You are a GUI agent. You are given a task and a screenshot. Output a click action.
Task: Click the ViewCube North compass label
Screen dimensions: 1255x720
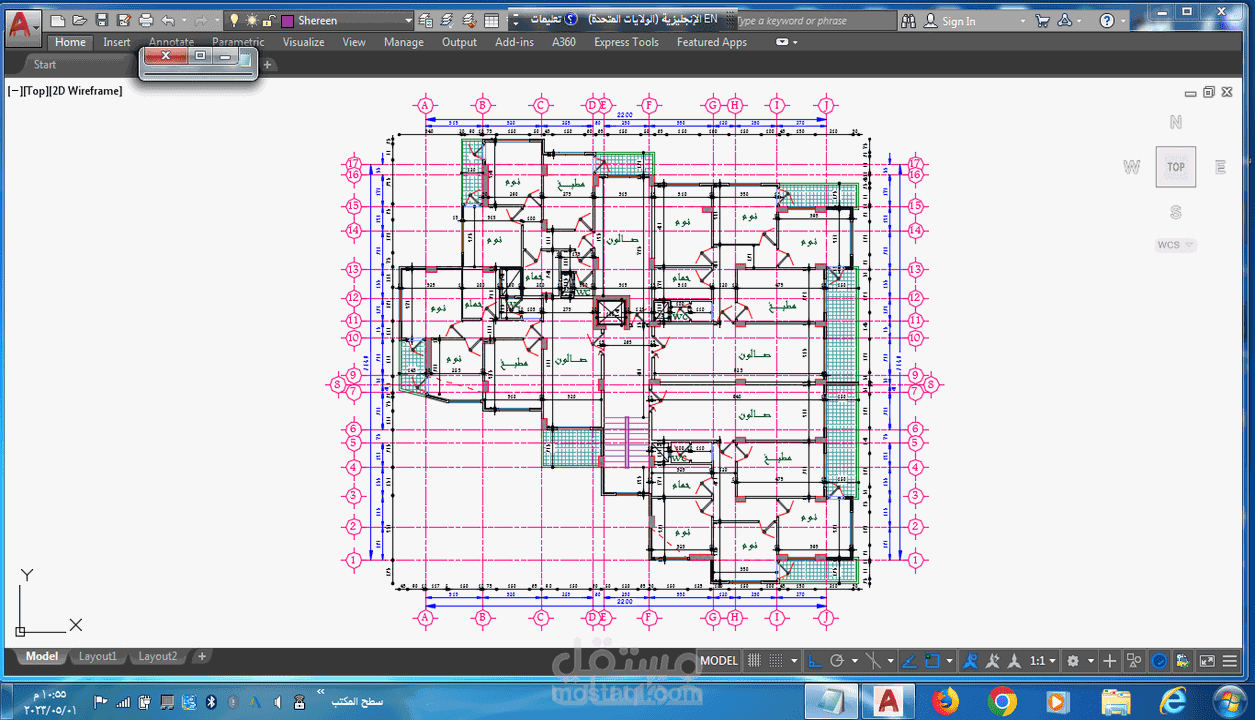[x=1176, y=123]
